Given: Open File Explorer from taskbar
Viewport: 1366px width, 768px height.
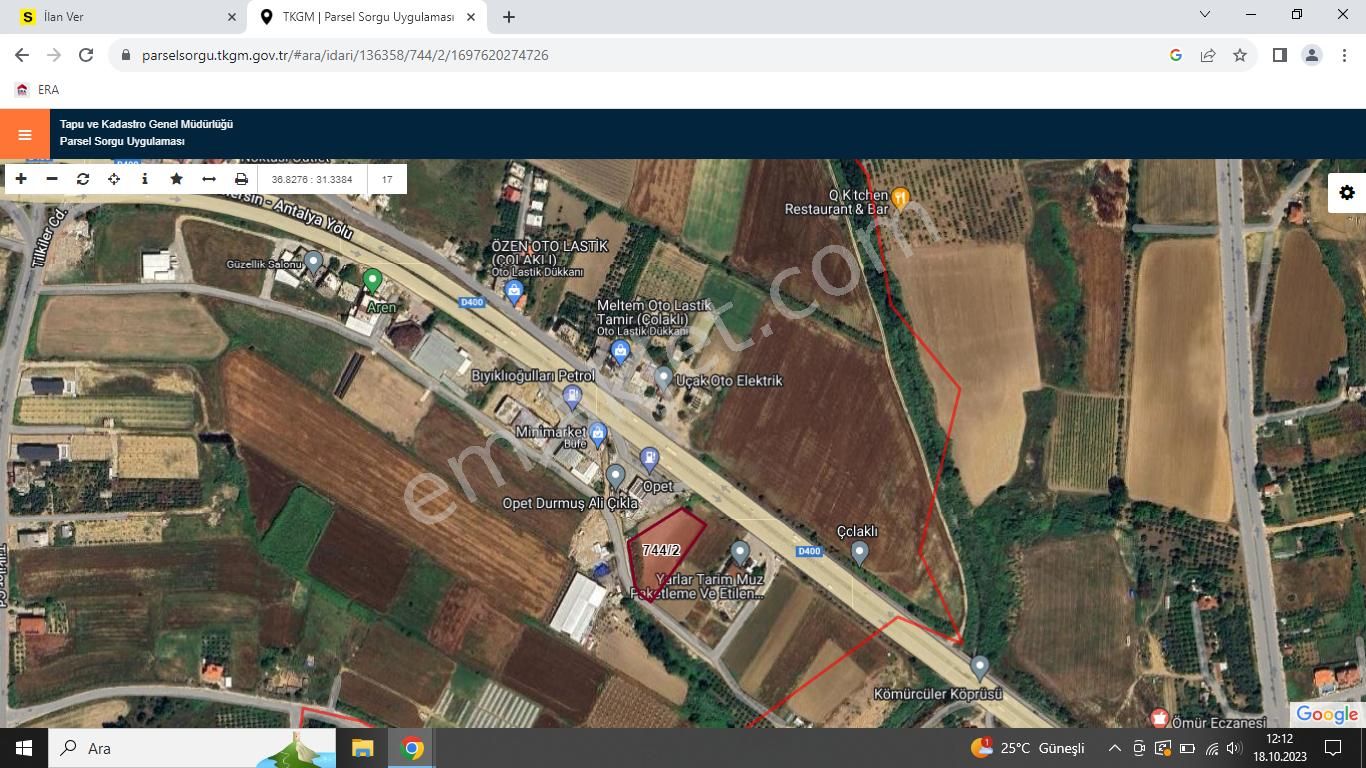Looking at the screenshot, I should [362, 748].
